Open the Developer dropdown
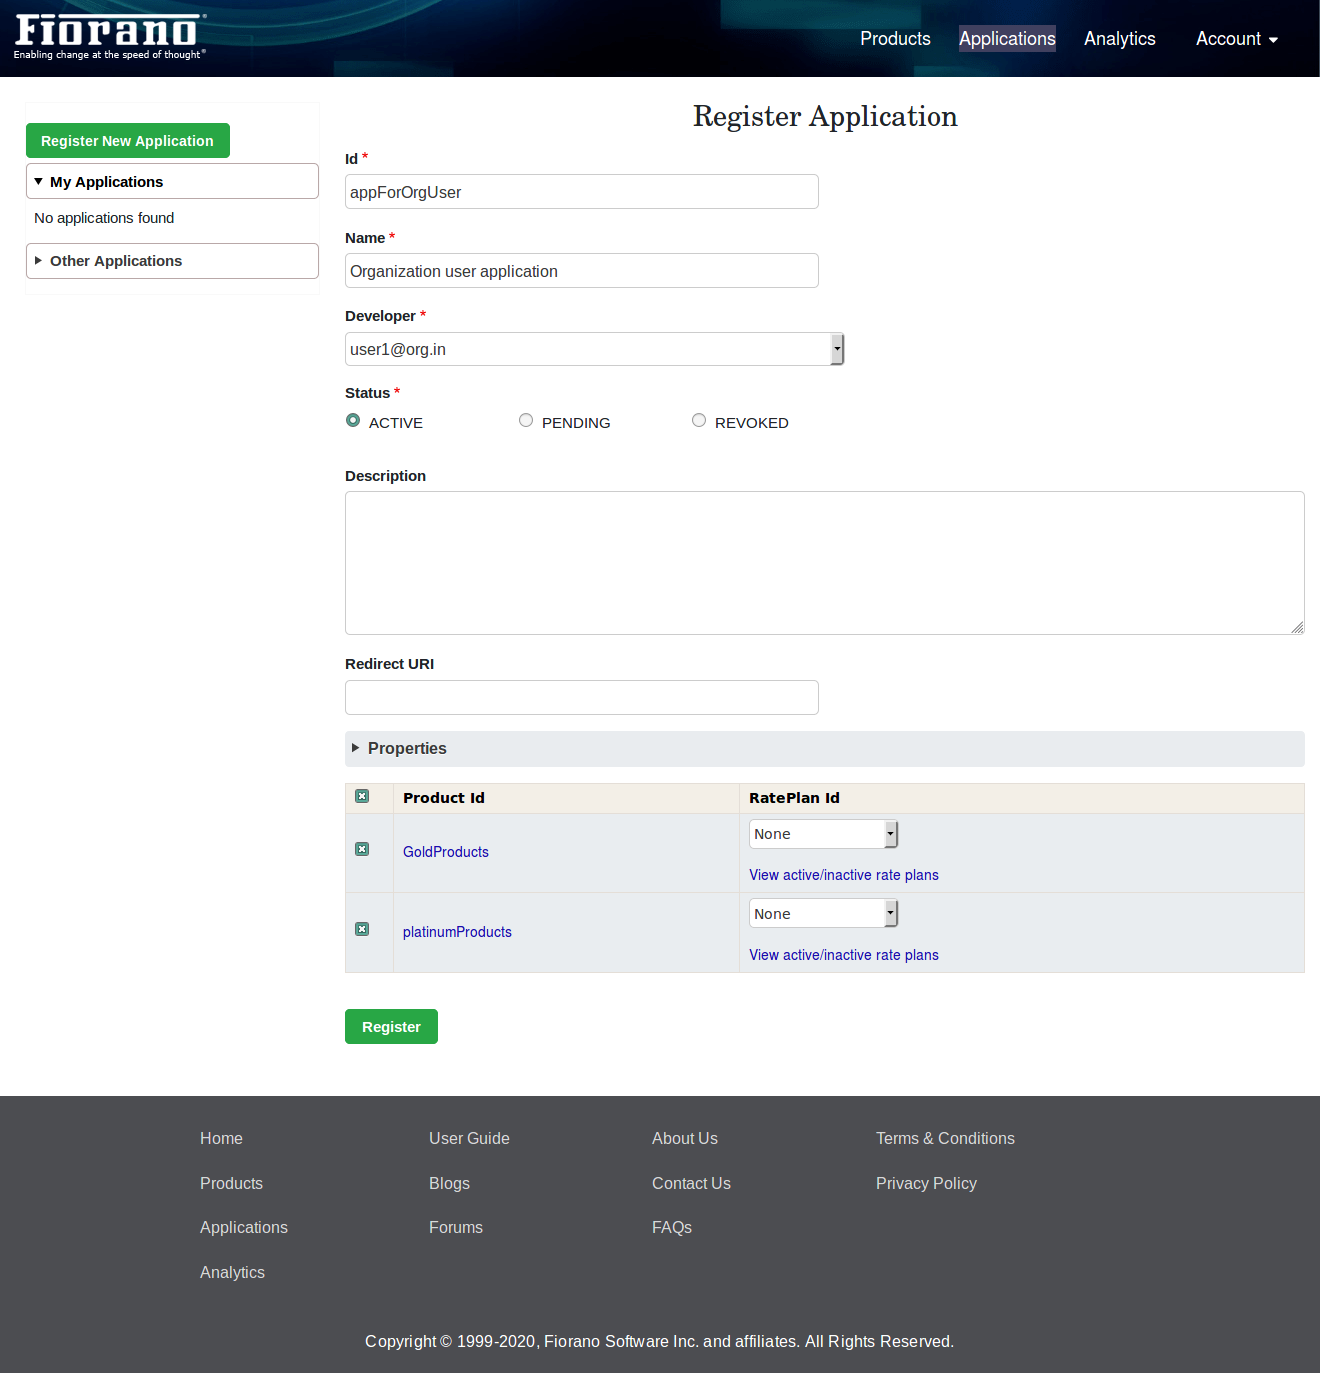Viewport: 1320px width, 1373px height. [x=594, y=349]
